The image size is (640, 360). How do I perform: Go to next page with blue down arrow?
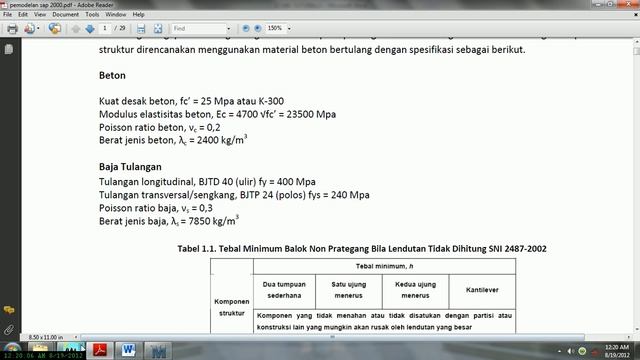[90, 29]
